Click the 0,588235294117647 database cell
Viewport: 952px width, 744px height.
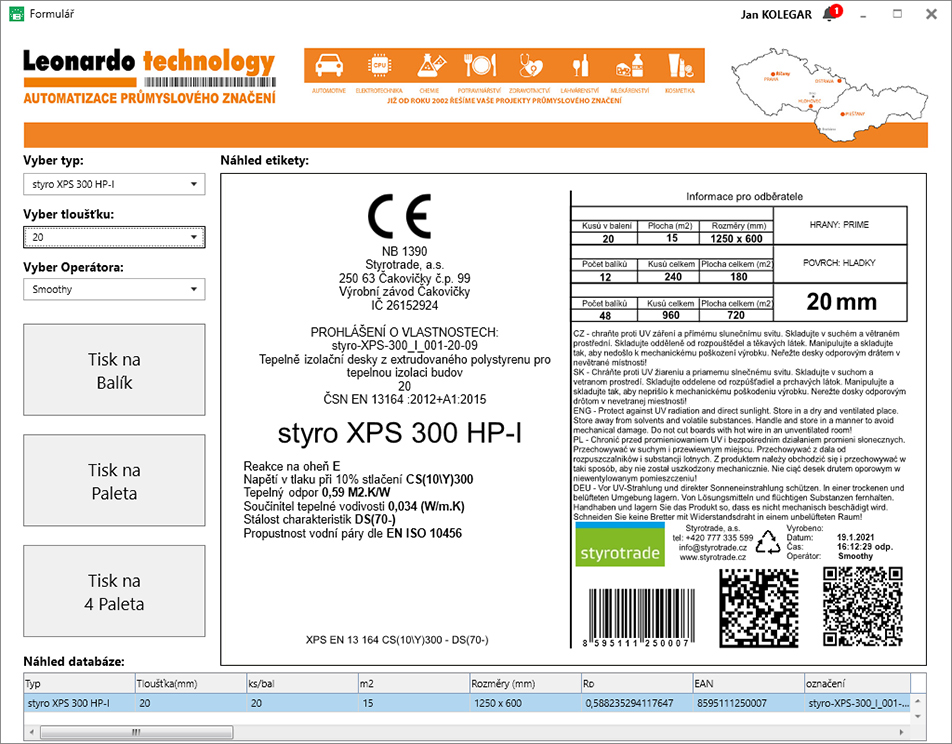click(x=637, y=703)
